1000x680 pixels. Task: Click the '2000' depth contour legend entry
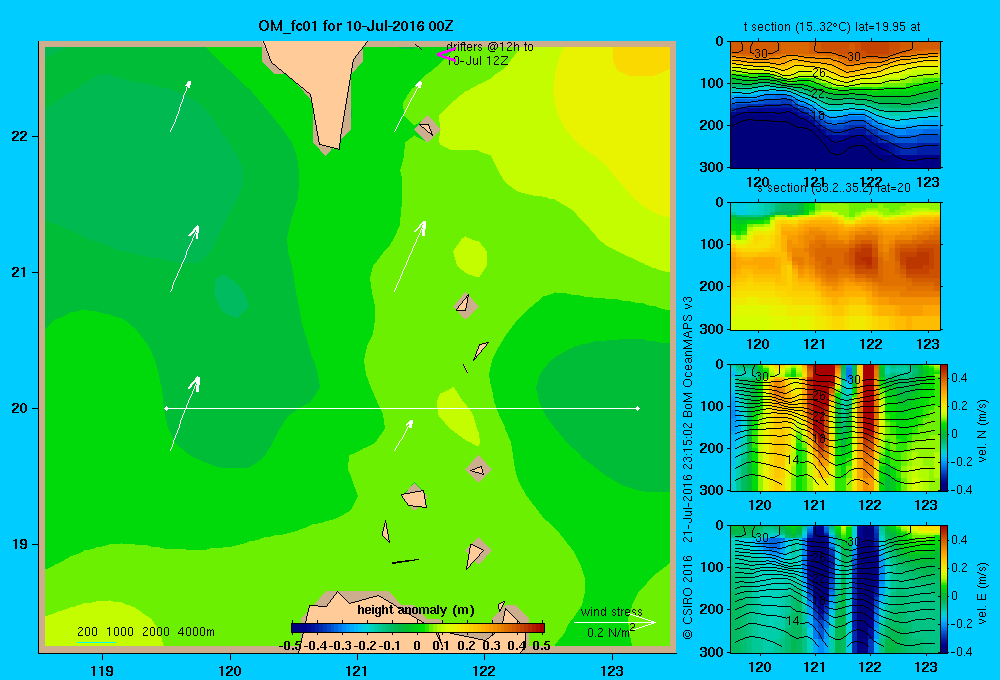[x=156, y=632]
